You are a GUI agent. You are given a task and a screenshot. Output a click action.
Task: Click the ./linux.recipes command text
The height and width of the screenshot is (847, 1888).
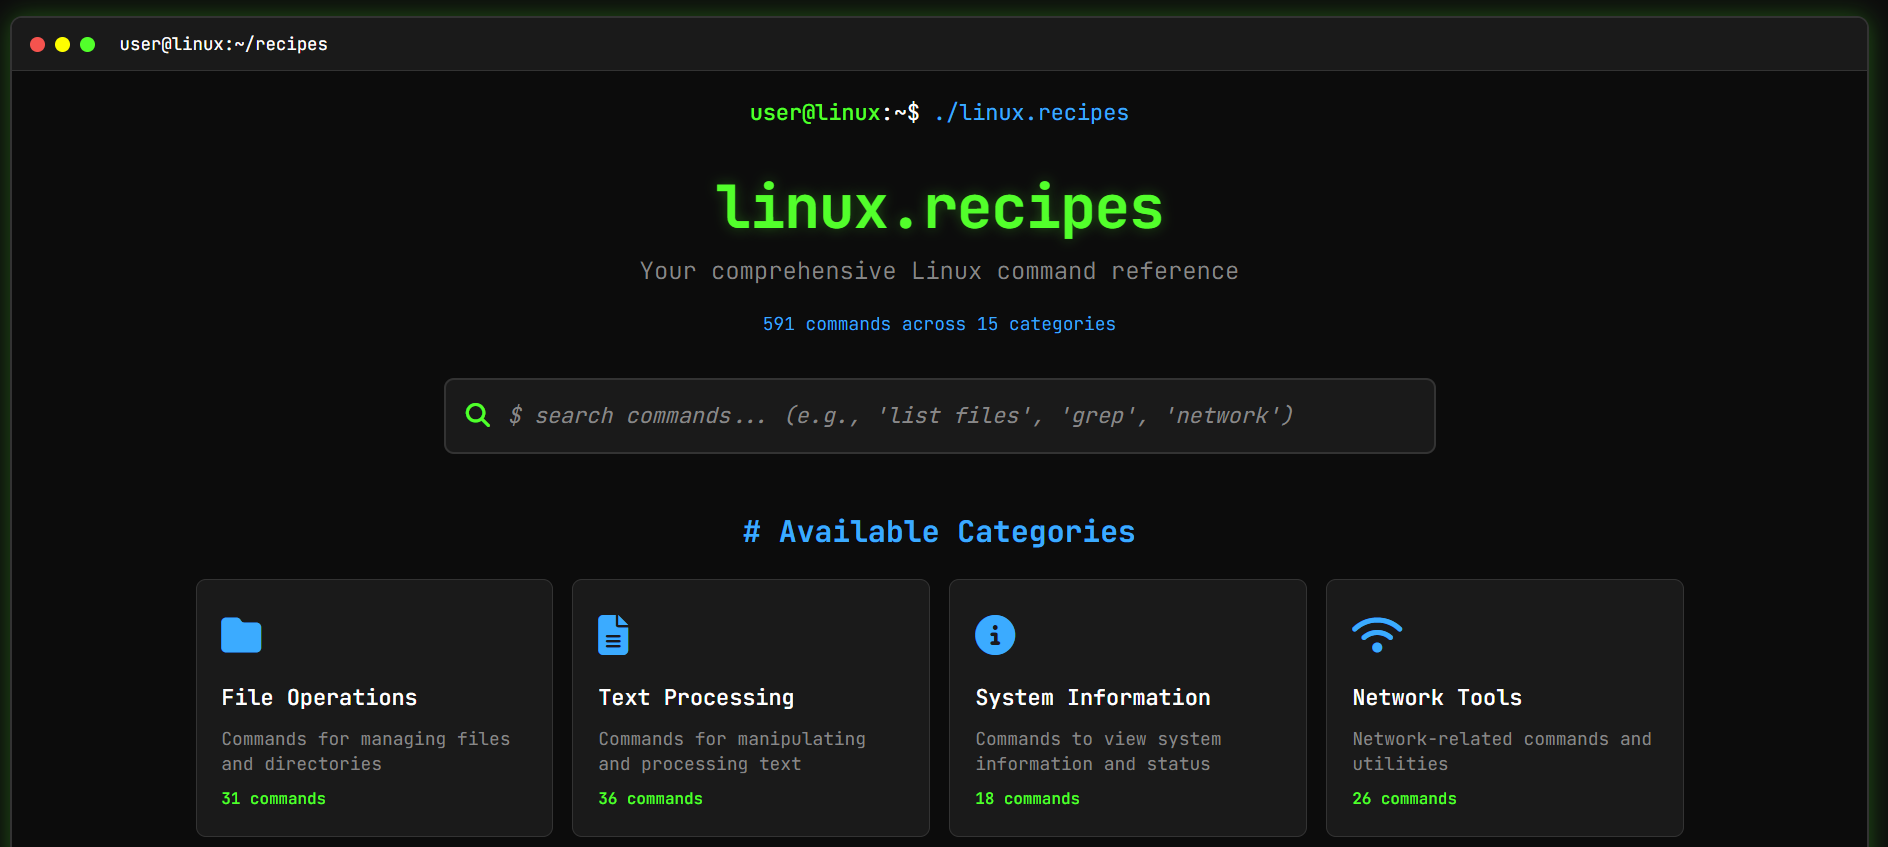coord(1031,113)
